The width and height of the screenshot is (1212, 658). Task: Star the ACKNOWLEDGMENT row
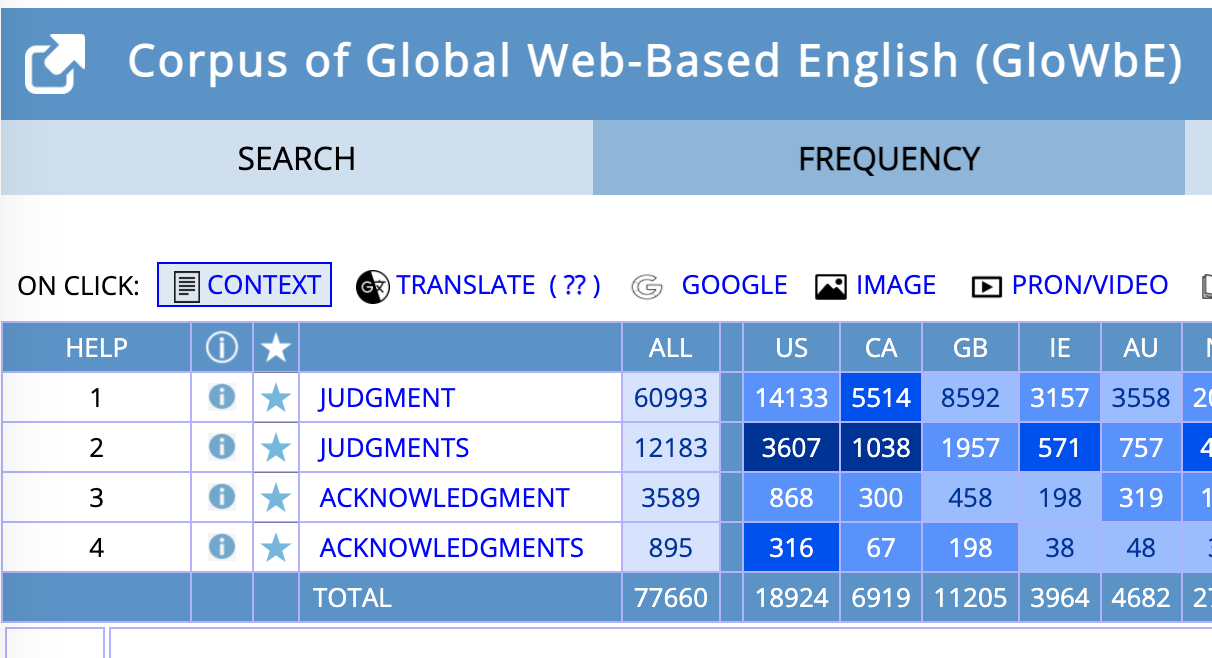(276, 498)
